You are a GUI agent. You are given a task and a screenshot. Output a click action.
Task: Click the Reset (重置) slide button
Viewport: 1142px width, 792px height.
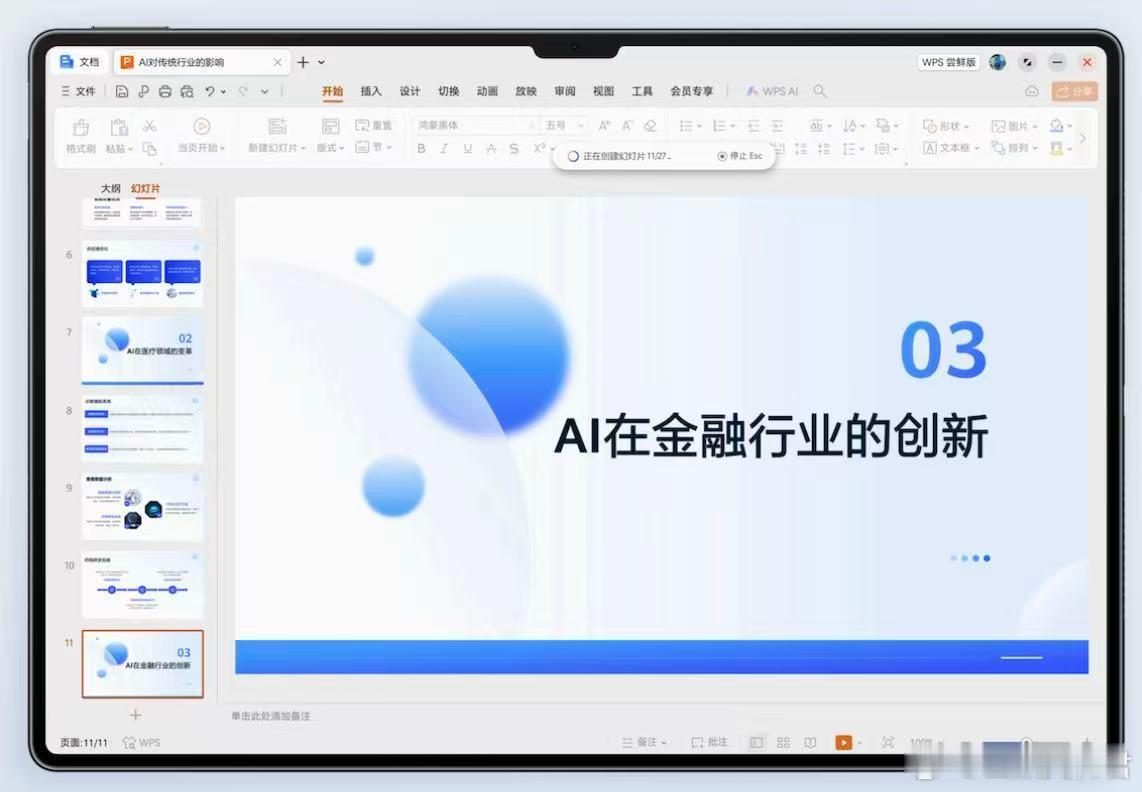coord(374,126)
